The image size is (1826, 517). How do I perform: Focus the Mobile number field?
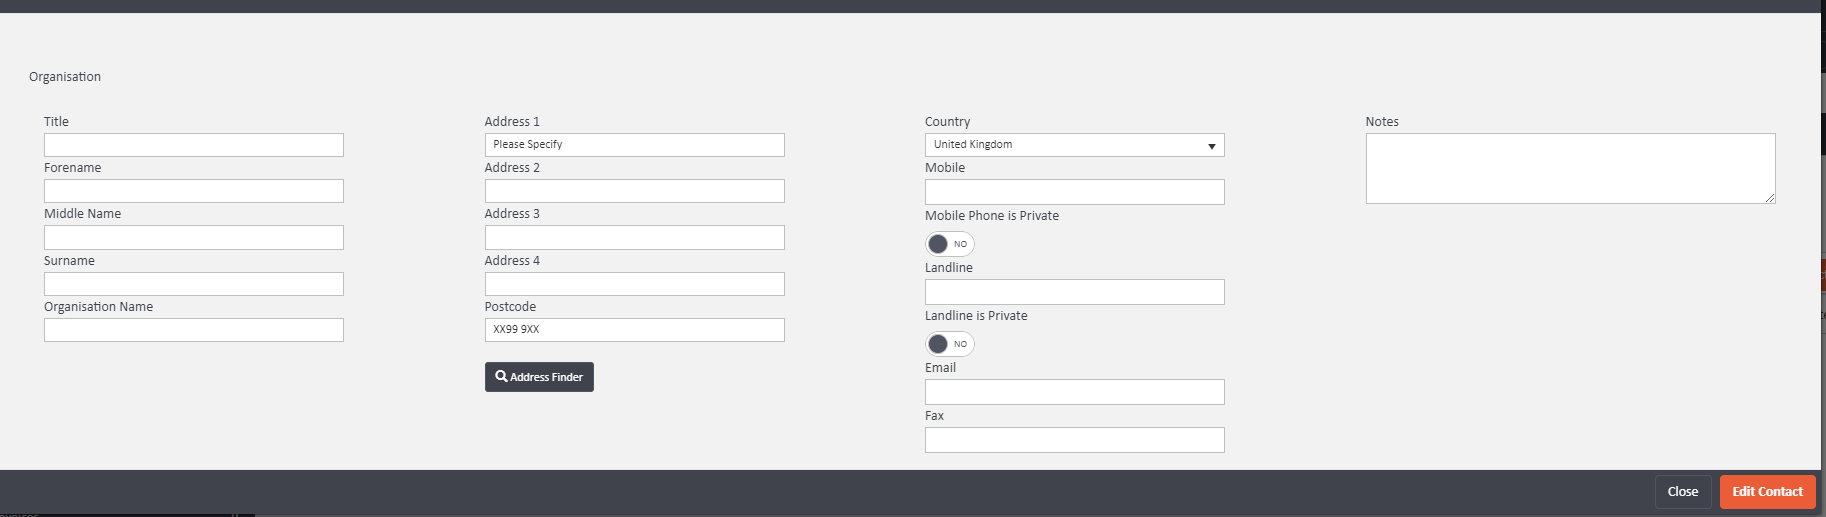click(x=1074, y=192)
